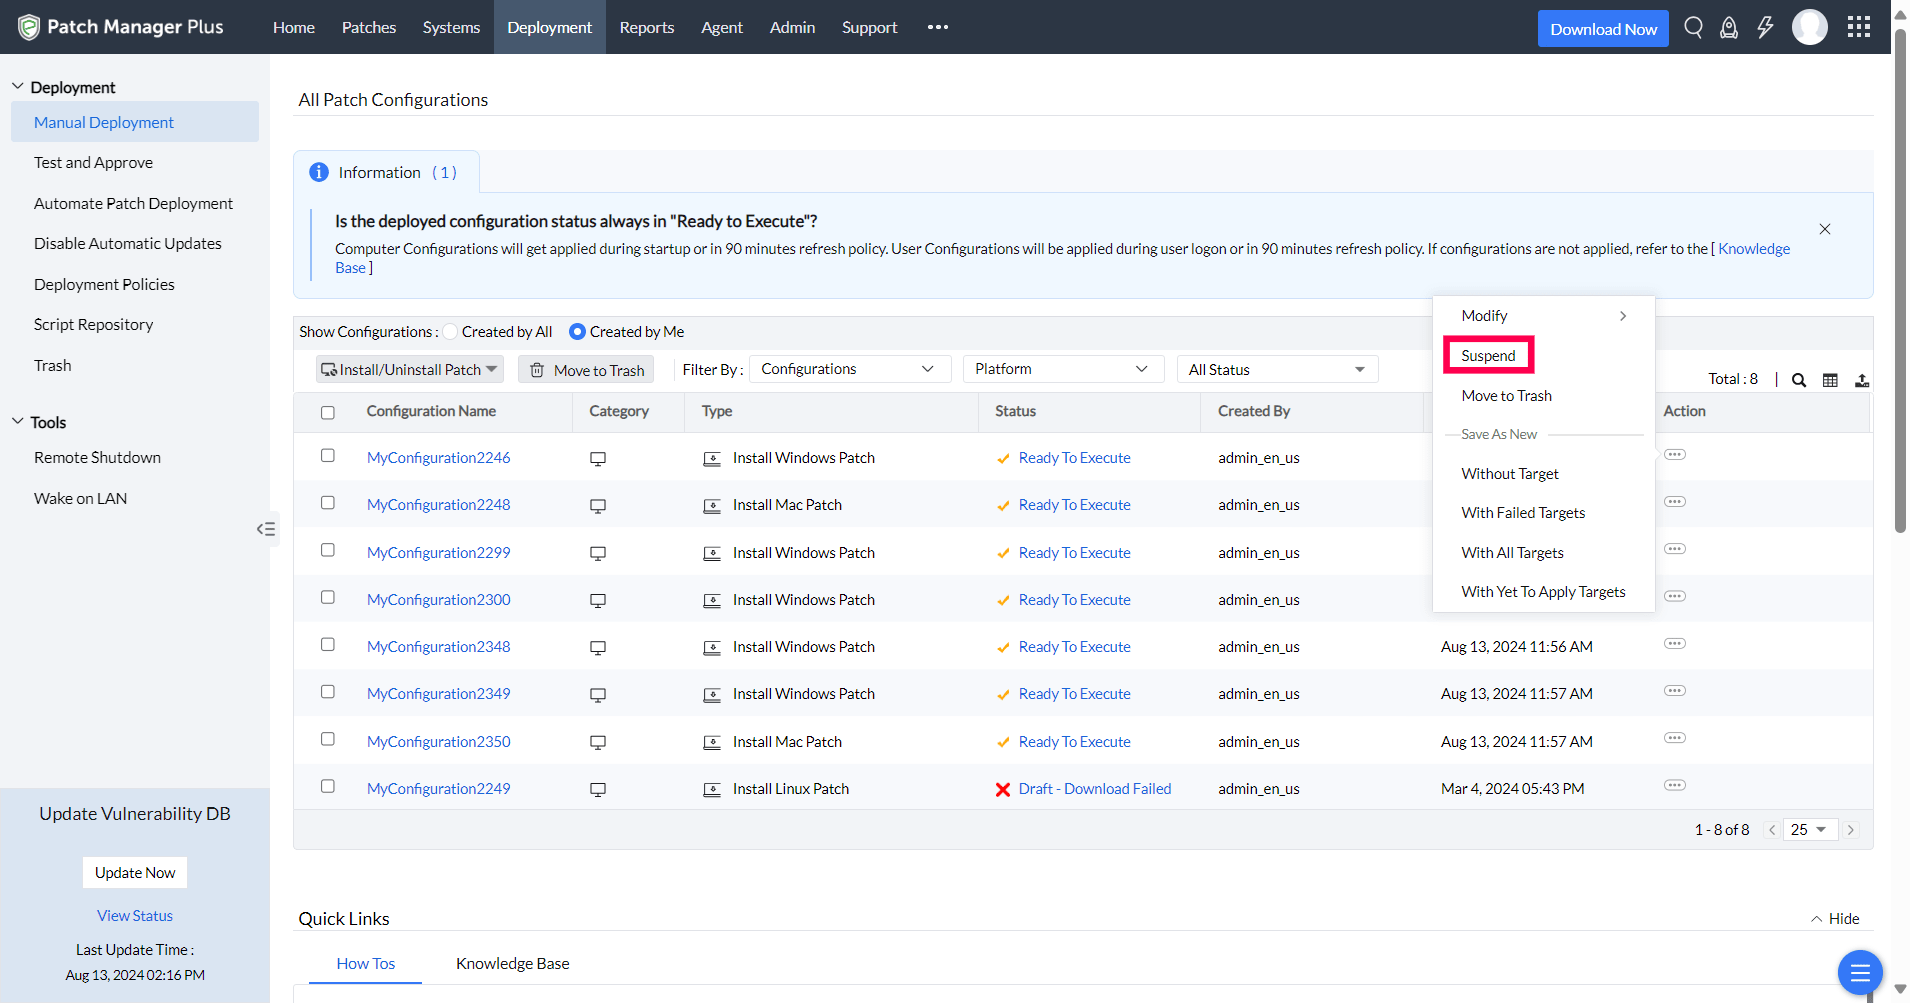The width and height of the screenshot is (1910, 1003).
Task: Open the action ellipsis for MyConfiguration2246
Action: pyautogui.click(x=1675, y=454)
